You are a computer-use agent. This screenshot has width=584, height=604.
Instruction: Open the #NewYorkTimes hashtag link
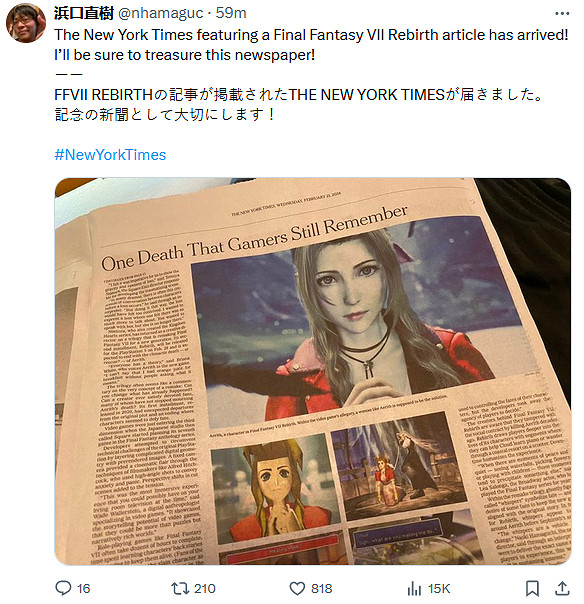pos(110,155)
